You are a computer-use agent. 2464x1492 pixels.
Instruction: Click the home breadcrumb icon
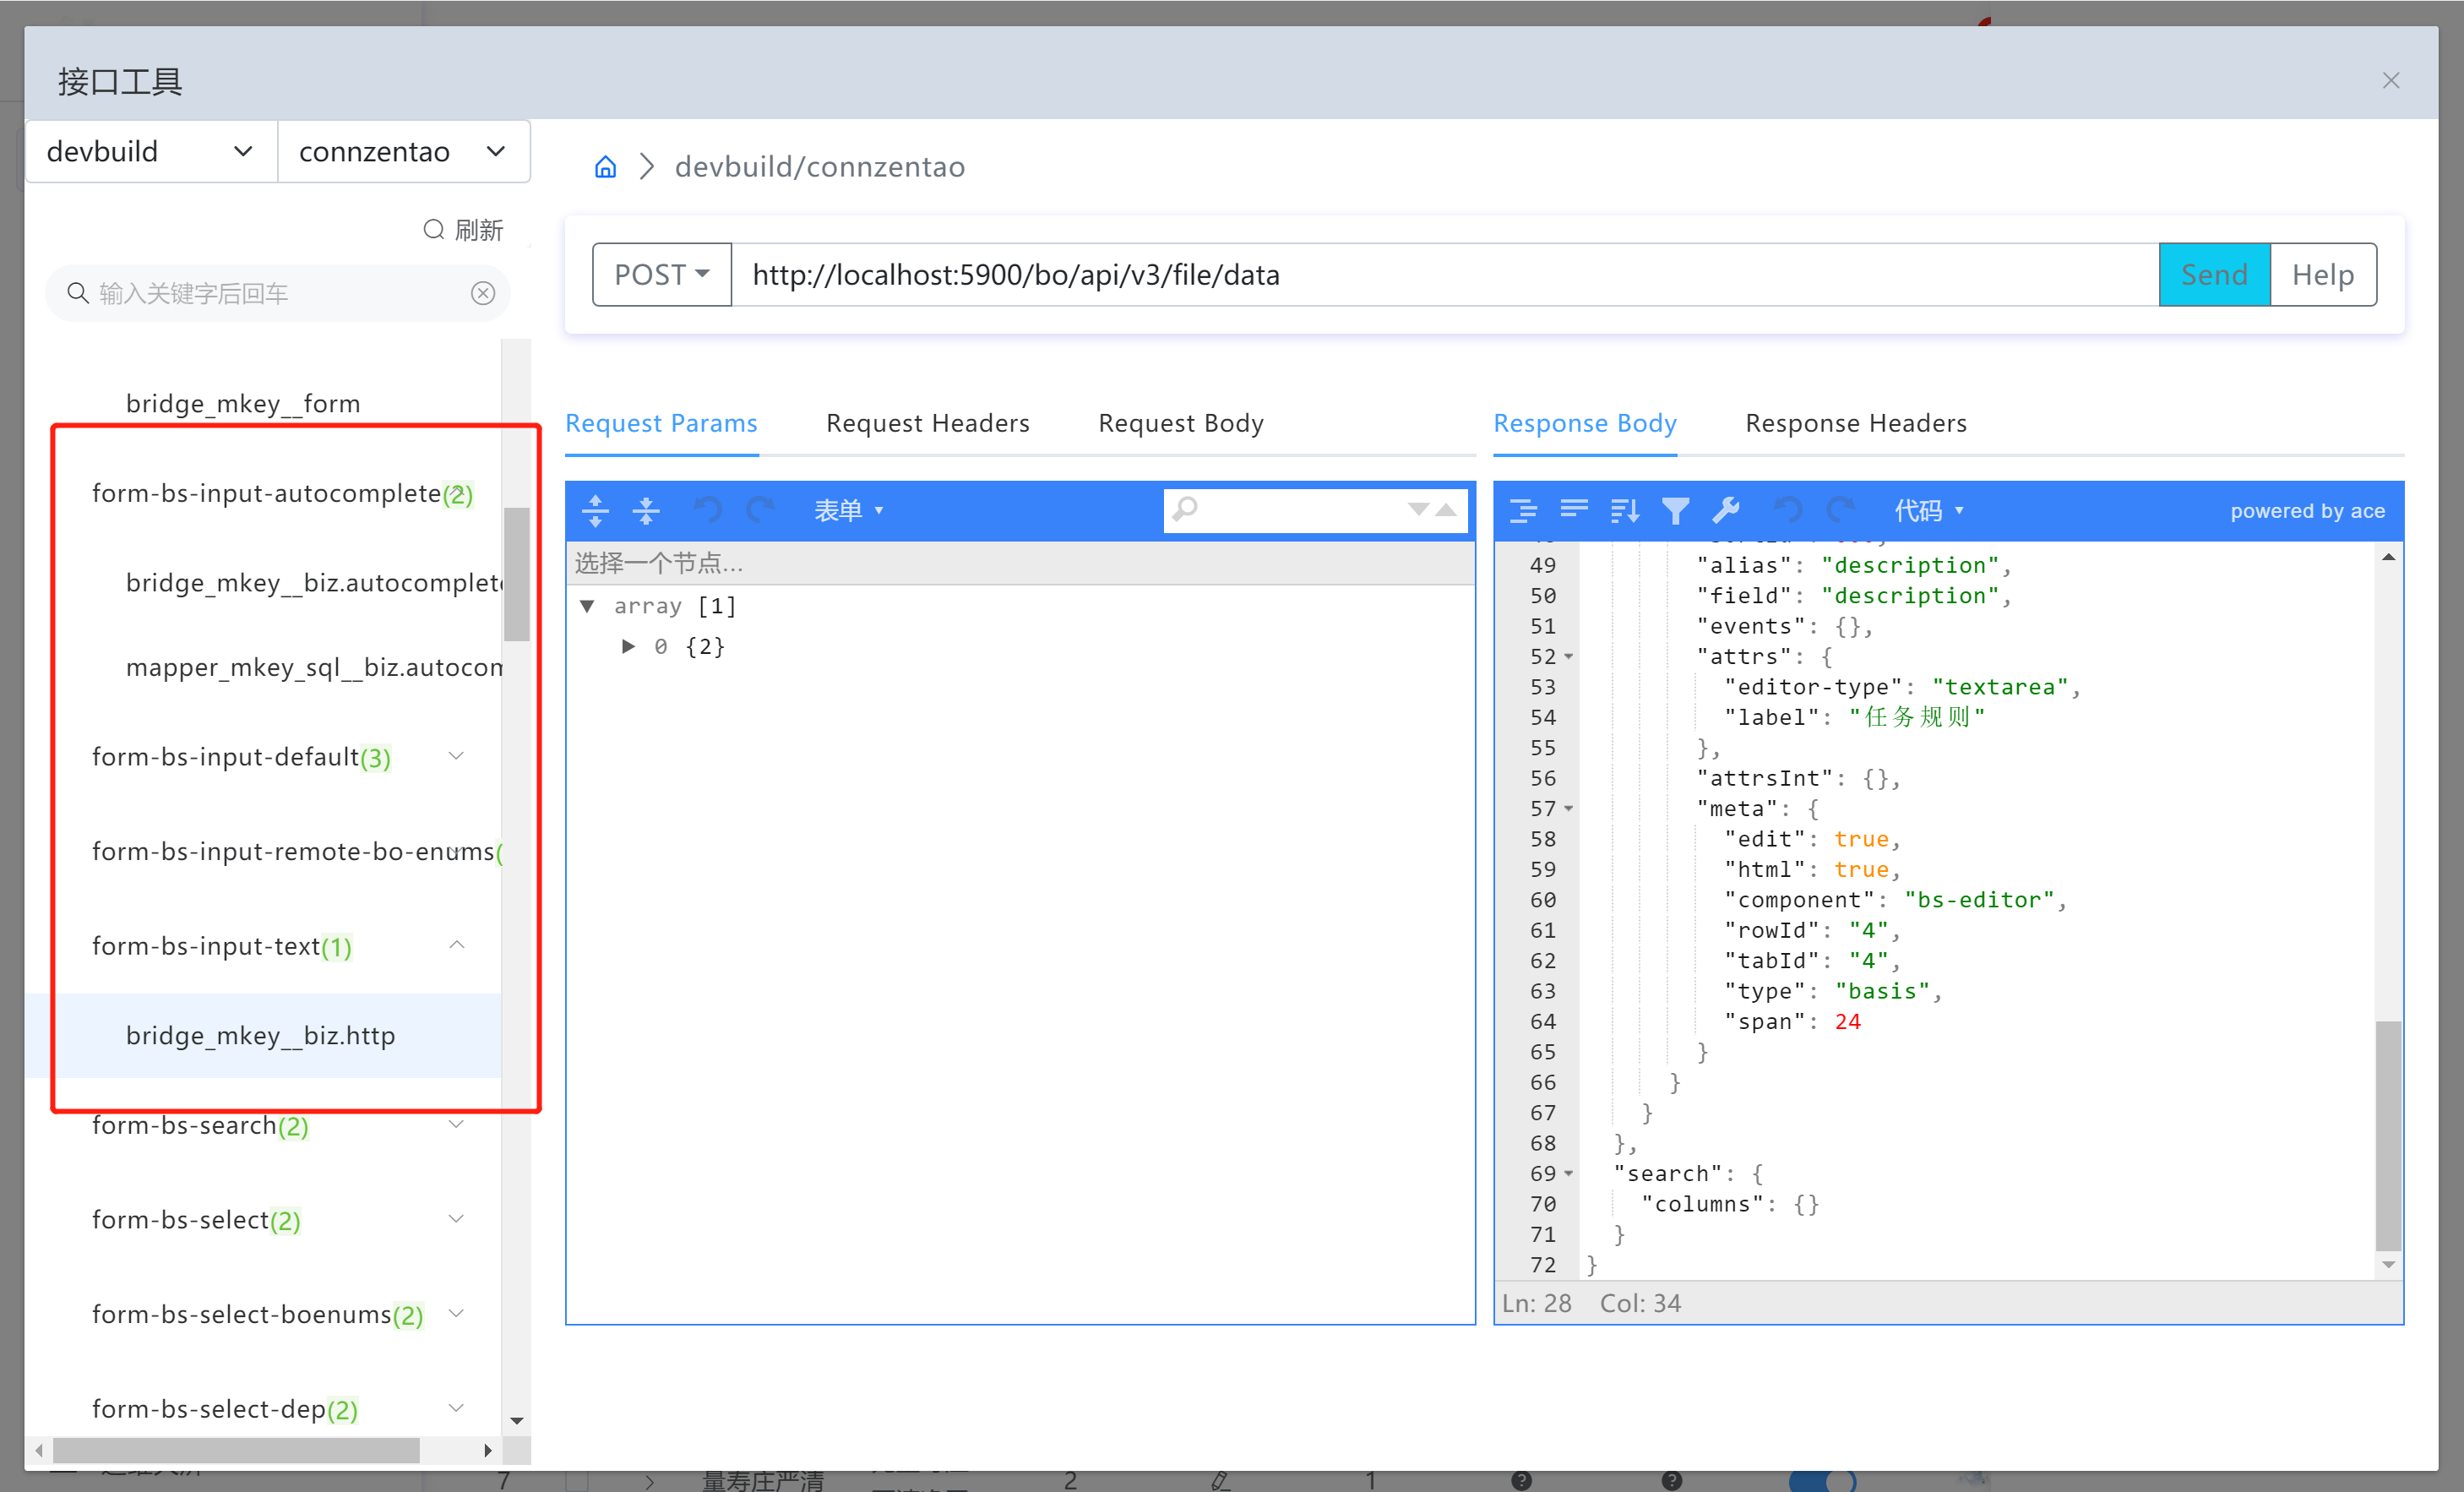605,167
